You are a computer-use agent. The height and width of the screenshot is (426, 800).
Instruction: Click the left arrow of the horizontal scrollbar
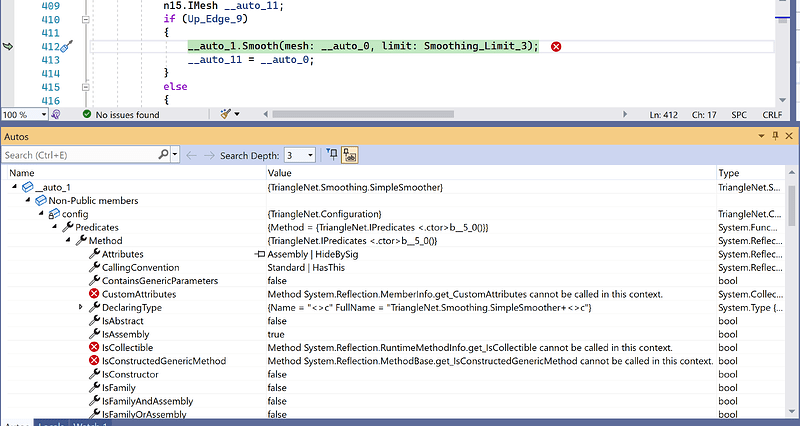pos(265,114)
